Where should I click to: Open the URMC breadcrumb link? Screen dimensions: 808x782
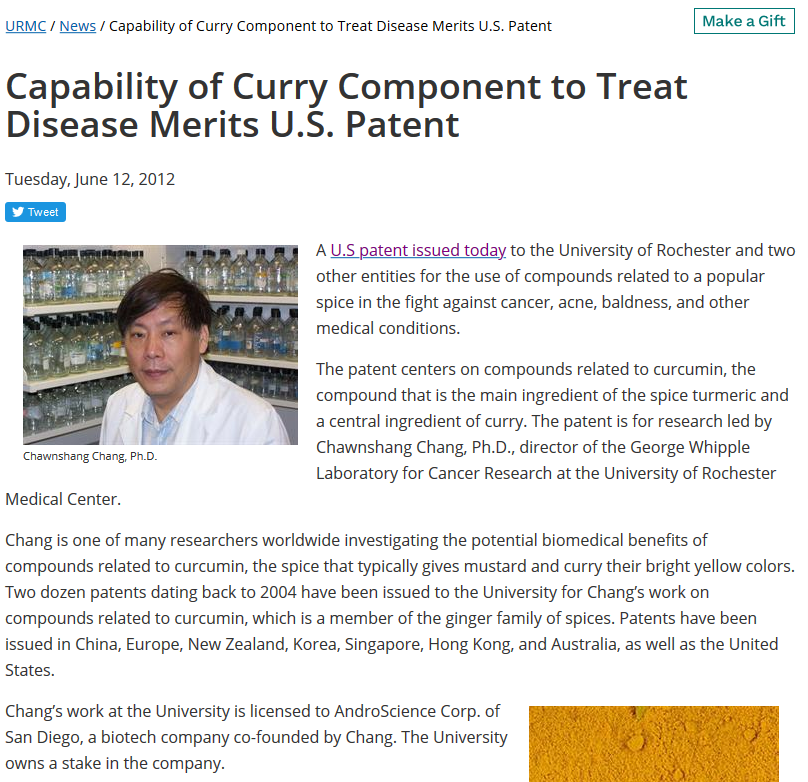(24, 26)
